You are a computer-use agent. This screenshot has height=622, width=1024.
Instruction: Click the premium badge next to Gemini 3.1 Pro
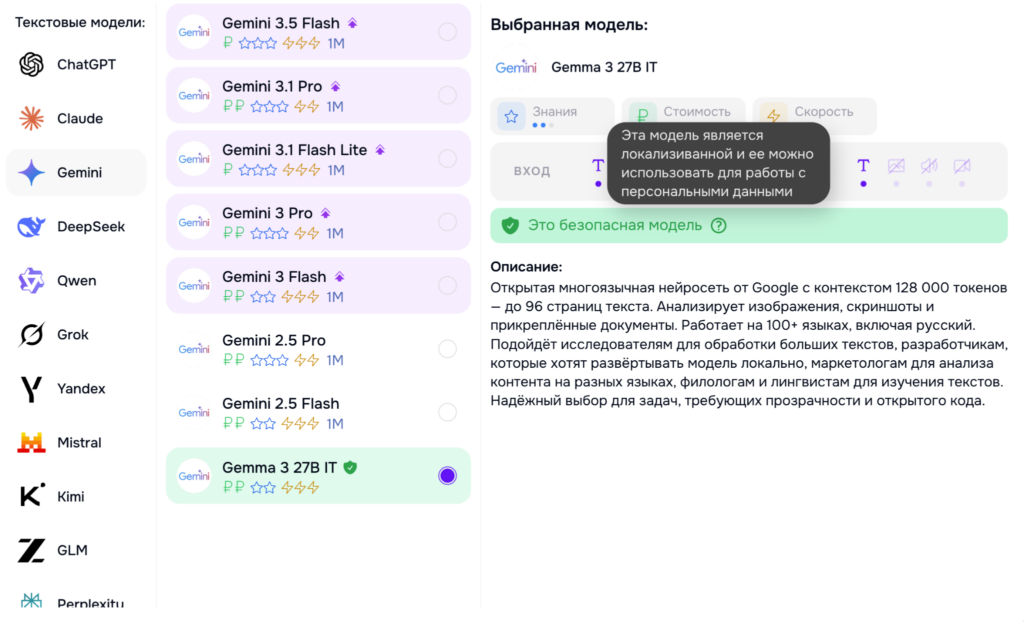(x=336, y=87)
